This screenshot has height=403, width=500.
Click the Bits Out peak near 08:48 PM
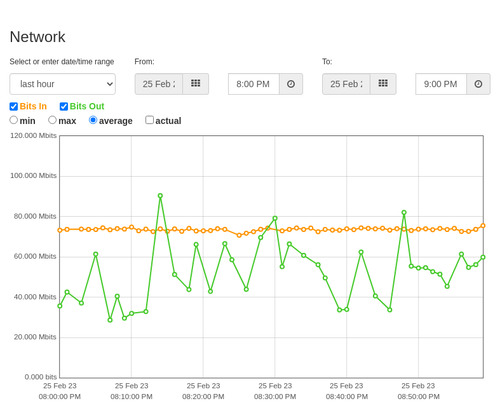click(404, 213)
